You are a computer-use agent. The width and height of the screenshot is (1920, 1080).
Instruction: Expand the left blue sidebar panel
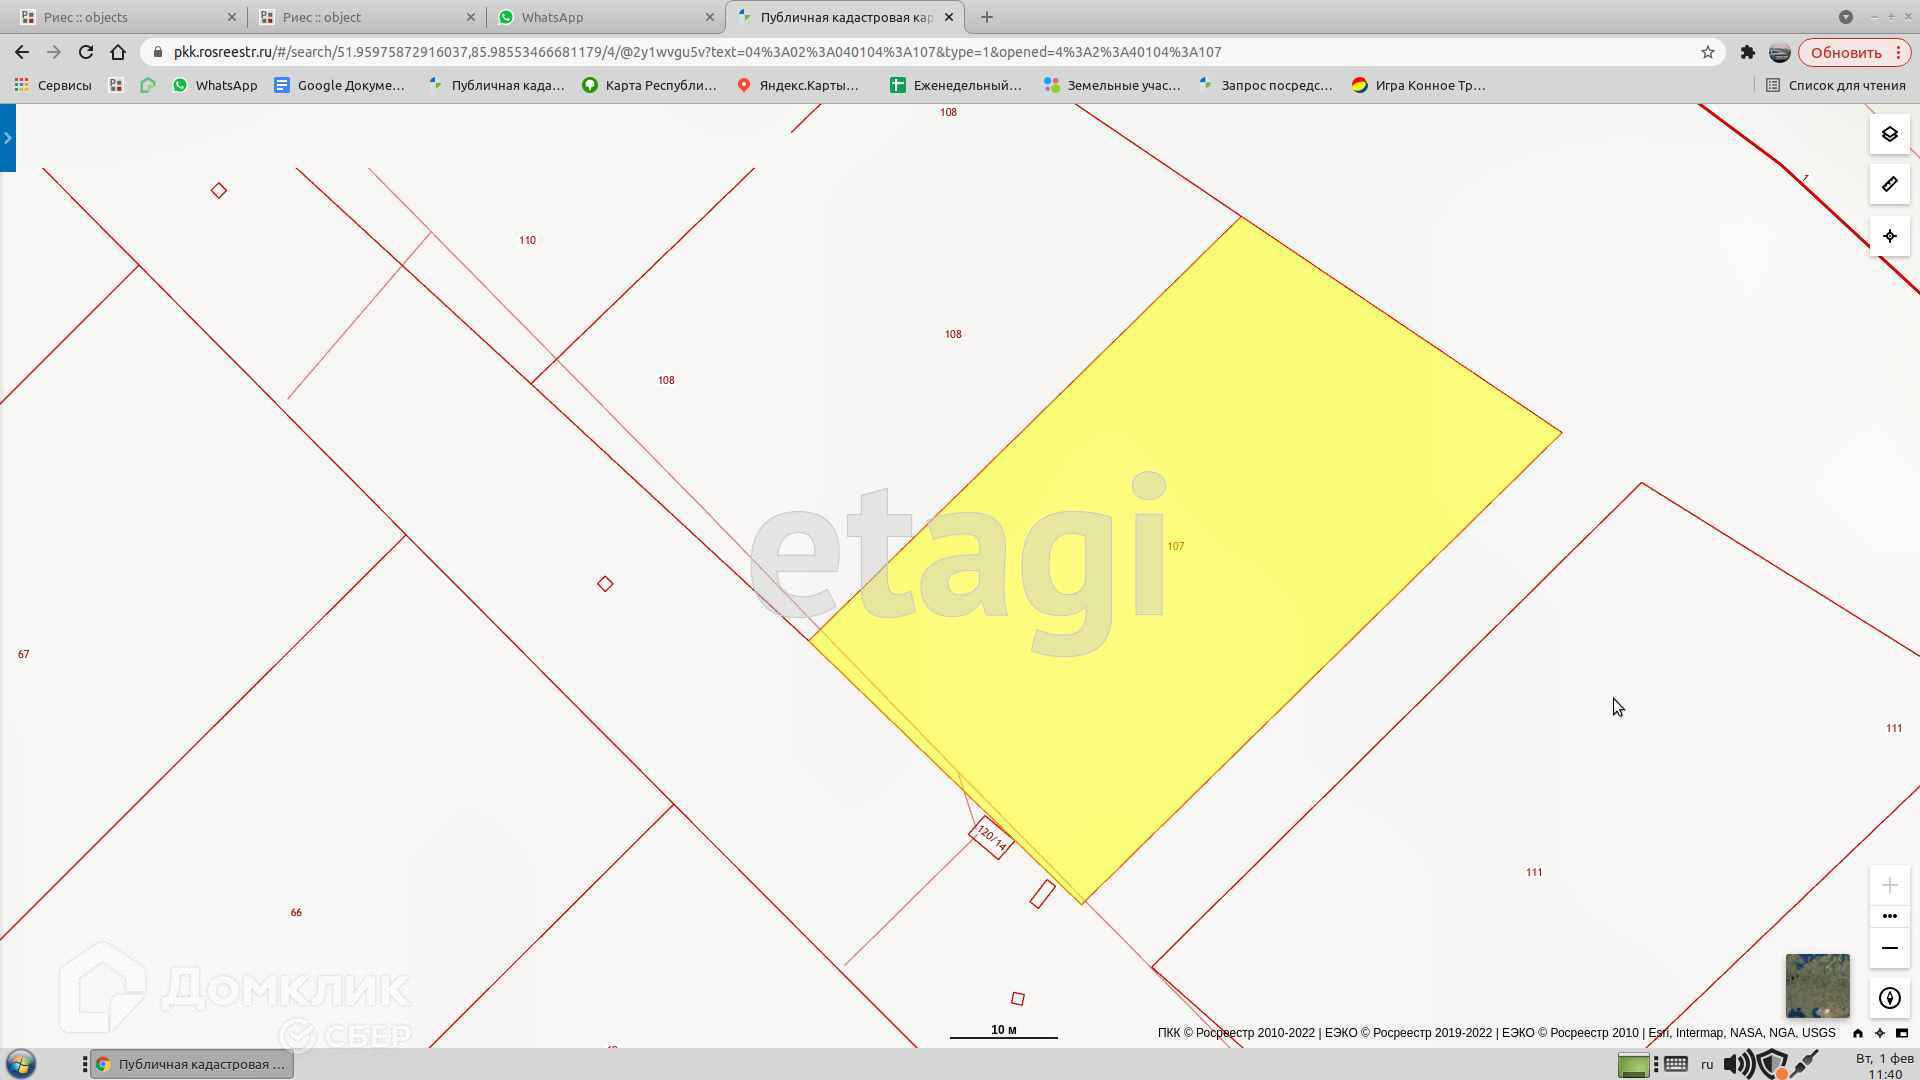7,138
